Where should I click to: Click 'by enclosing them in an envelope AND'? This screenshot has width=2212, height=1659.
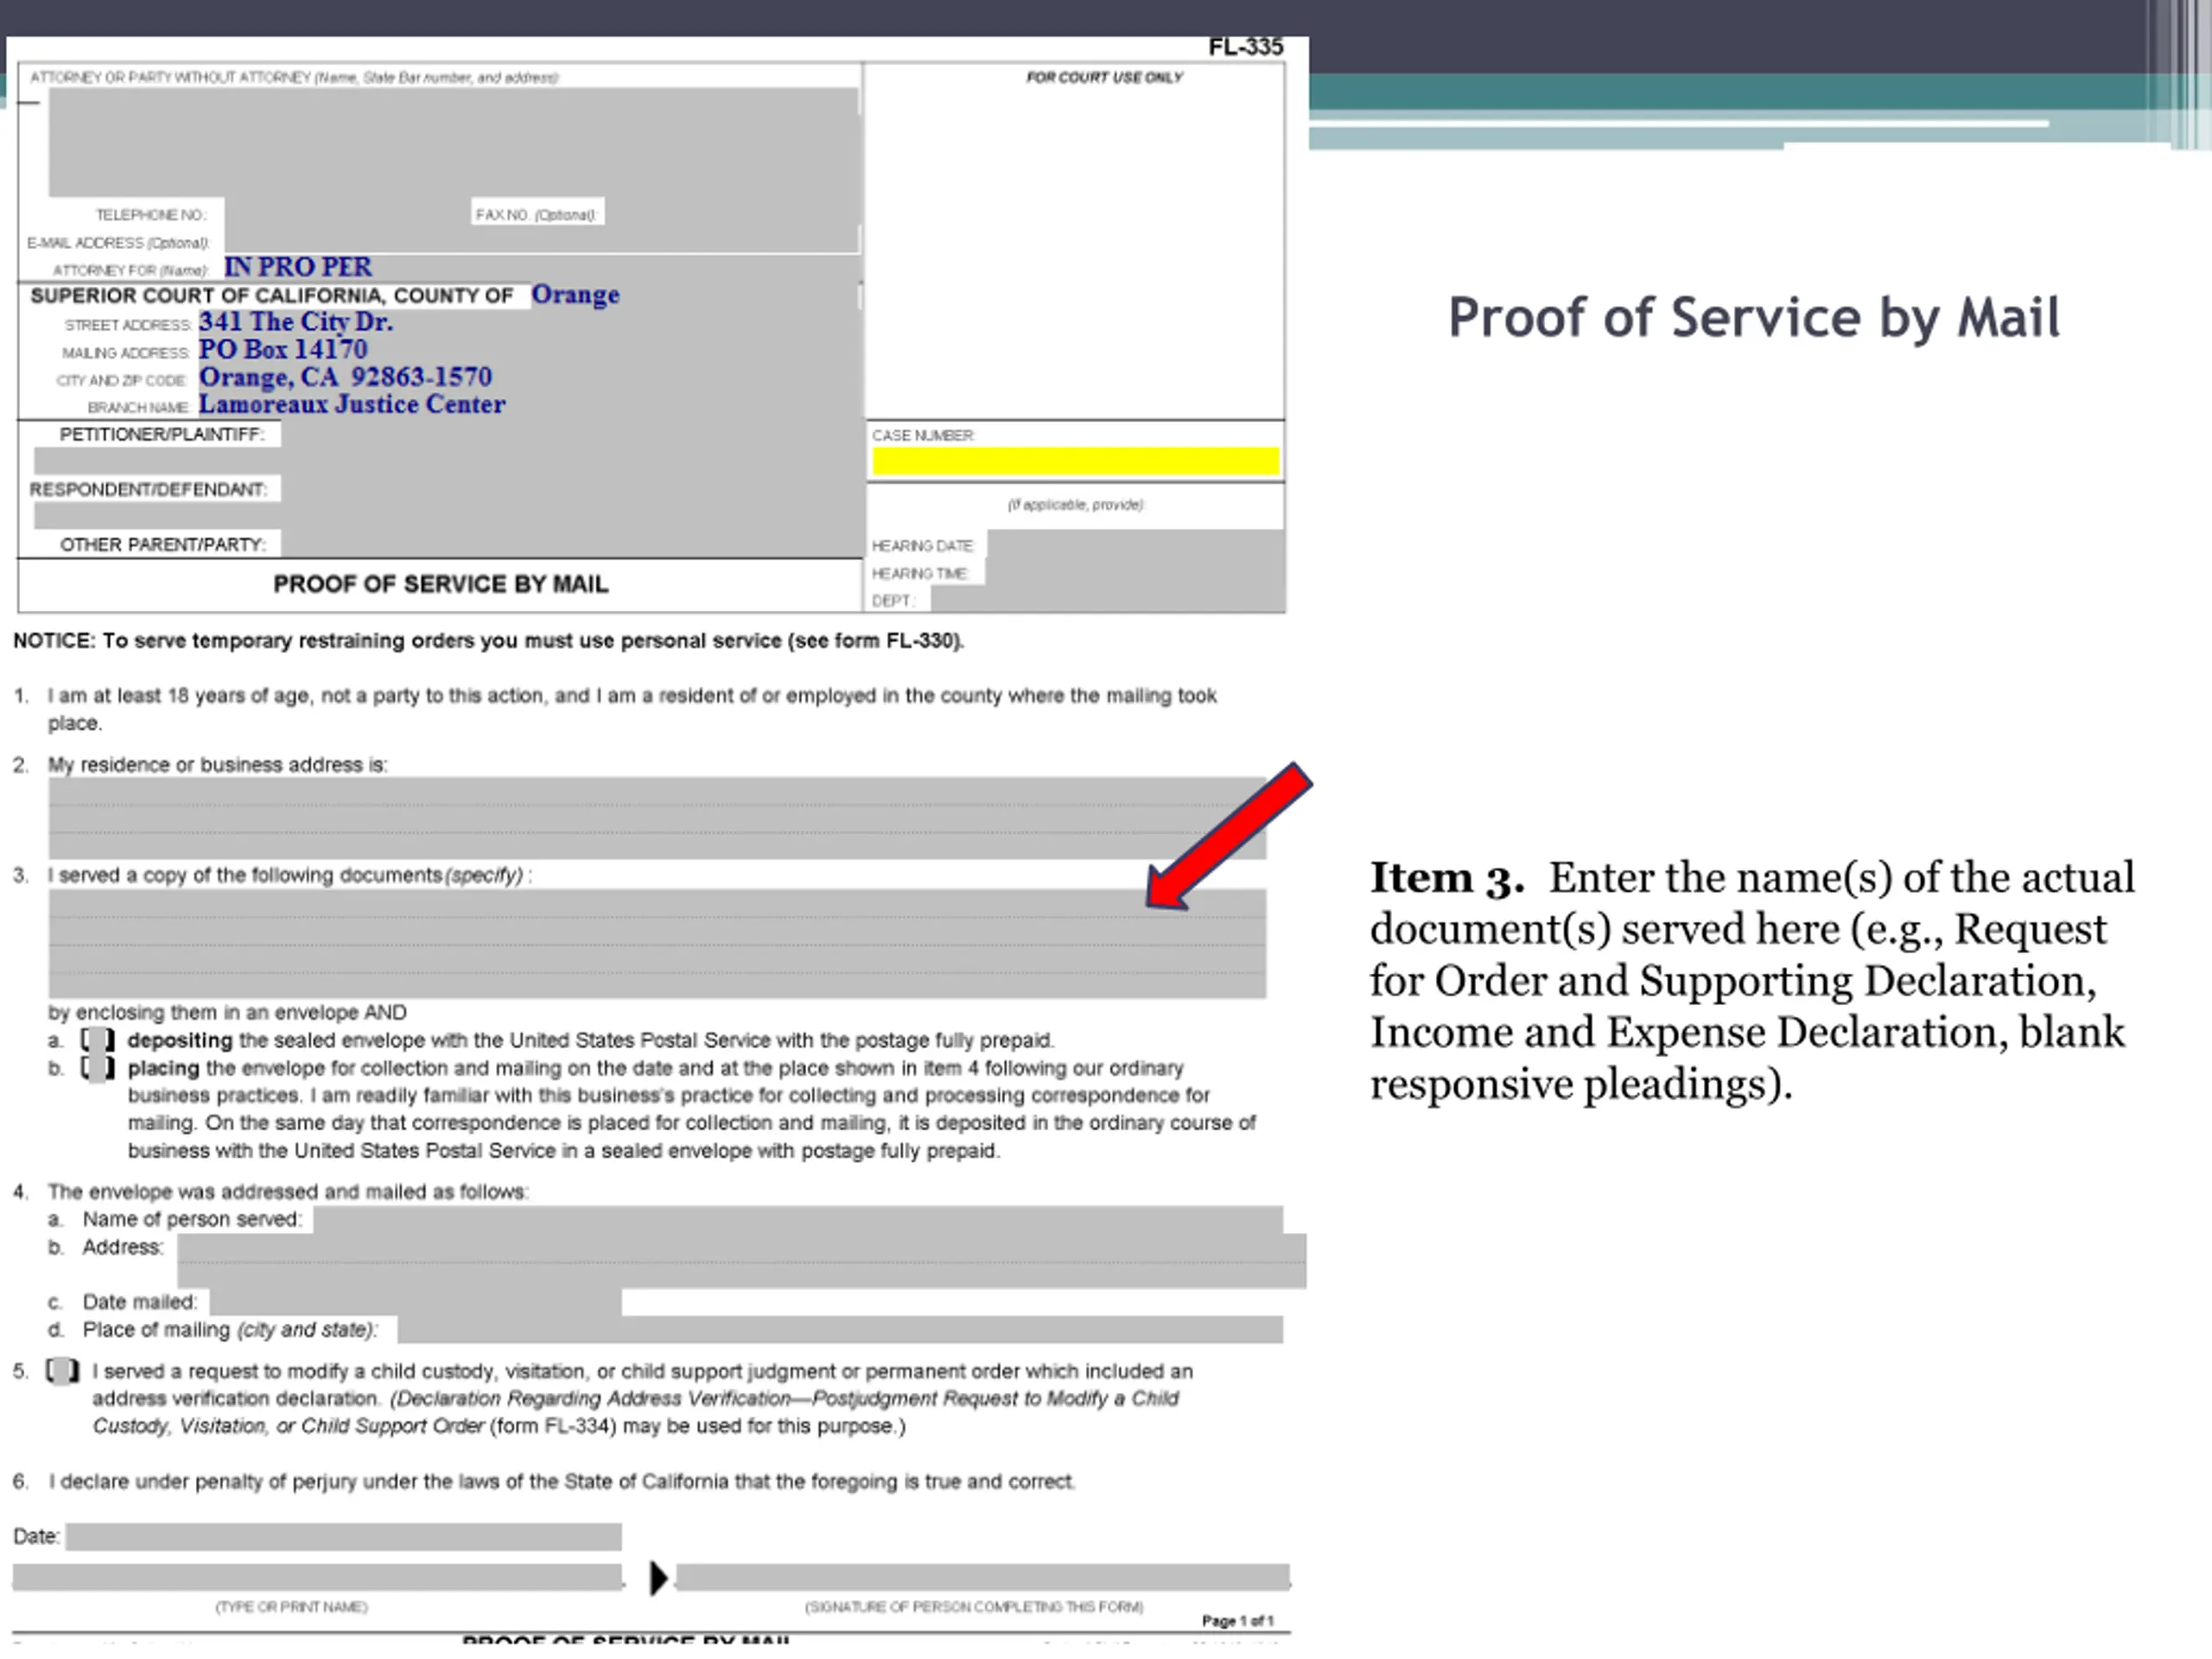(227, 1012)
